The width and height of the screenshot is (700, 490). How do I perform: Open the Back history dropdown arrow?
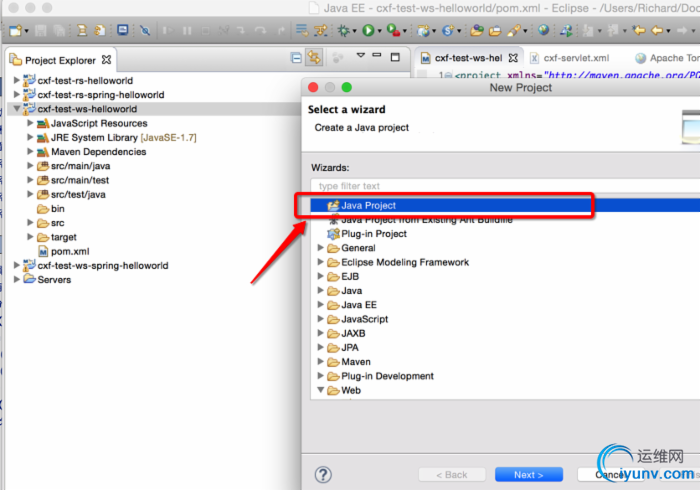point(668,31)
